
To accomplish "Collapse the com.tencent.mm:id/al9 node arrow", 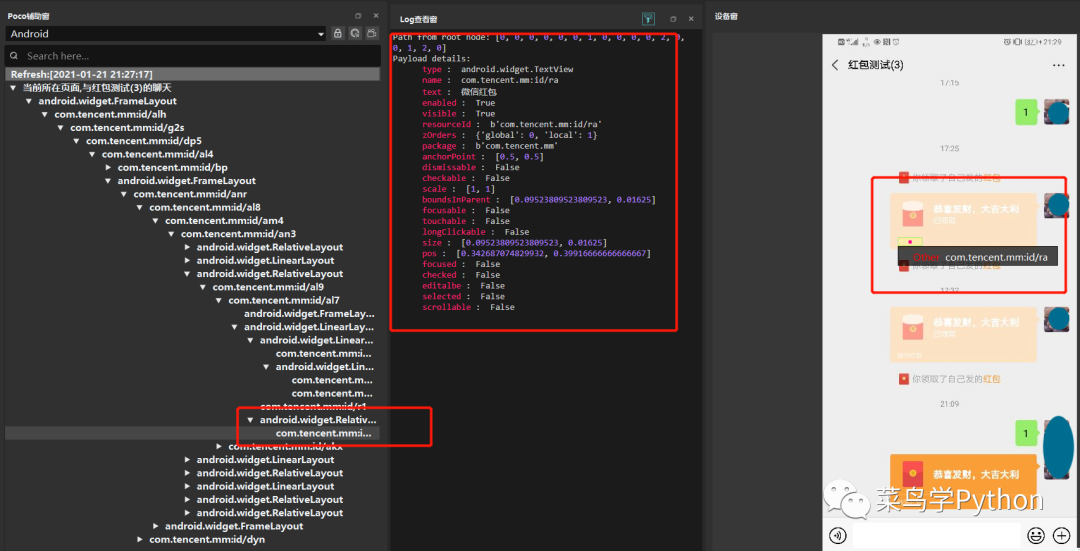I will 203,287.
